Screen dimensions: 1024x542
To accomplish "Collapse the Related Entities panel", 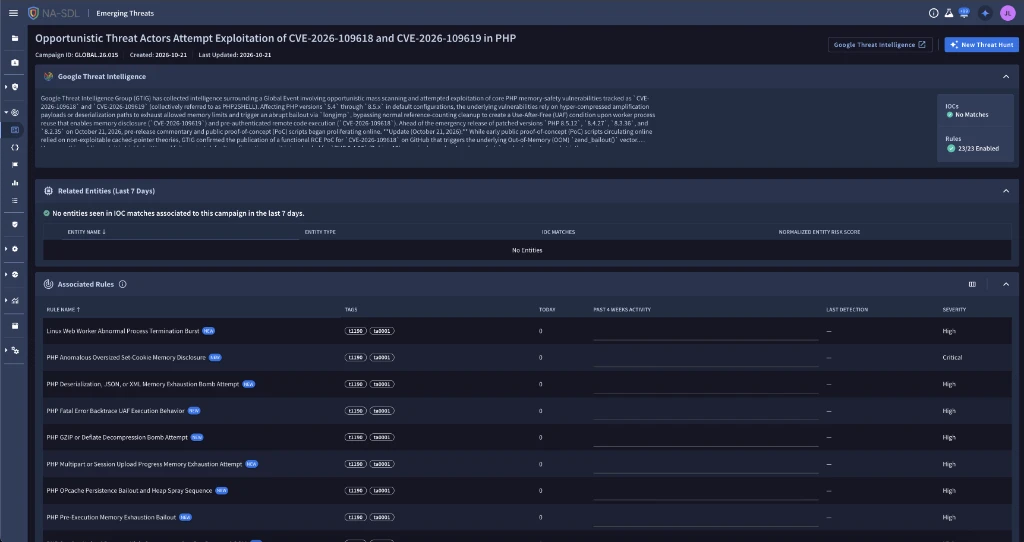I will (1006, 191).
